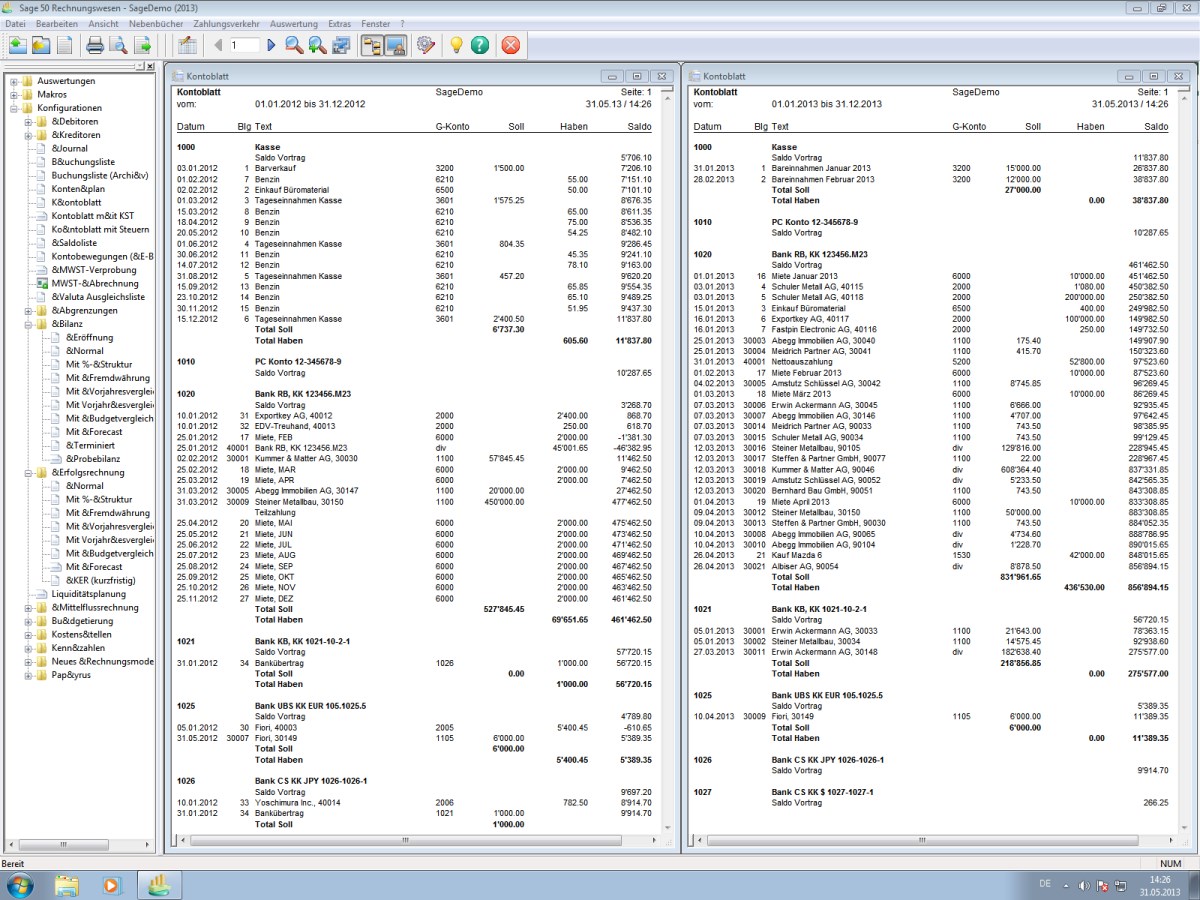Select Liquiditätsplanung in the tree
This screenshot has height=900, width=1200.
click(x=89, y=594)
